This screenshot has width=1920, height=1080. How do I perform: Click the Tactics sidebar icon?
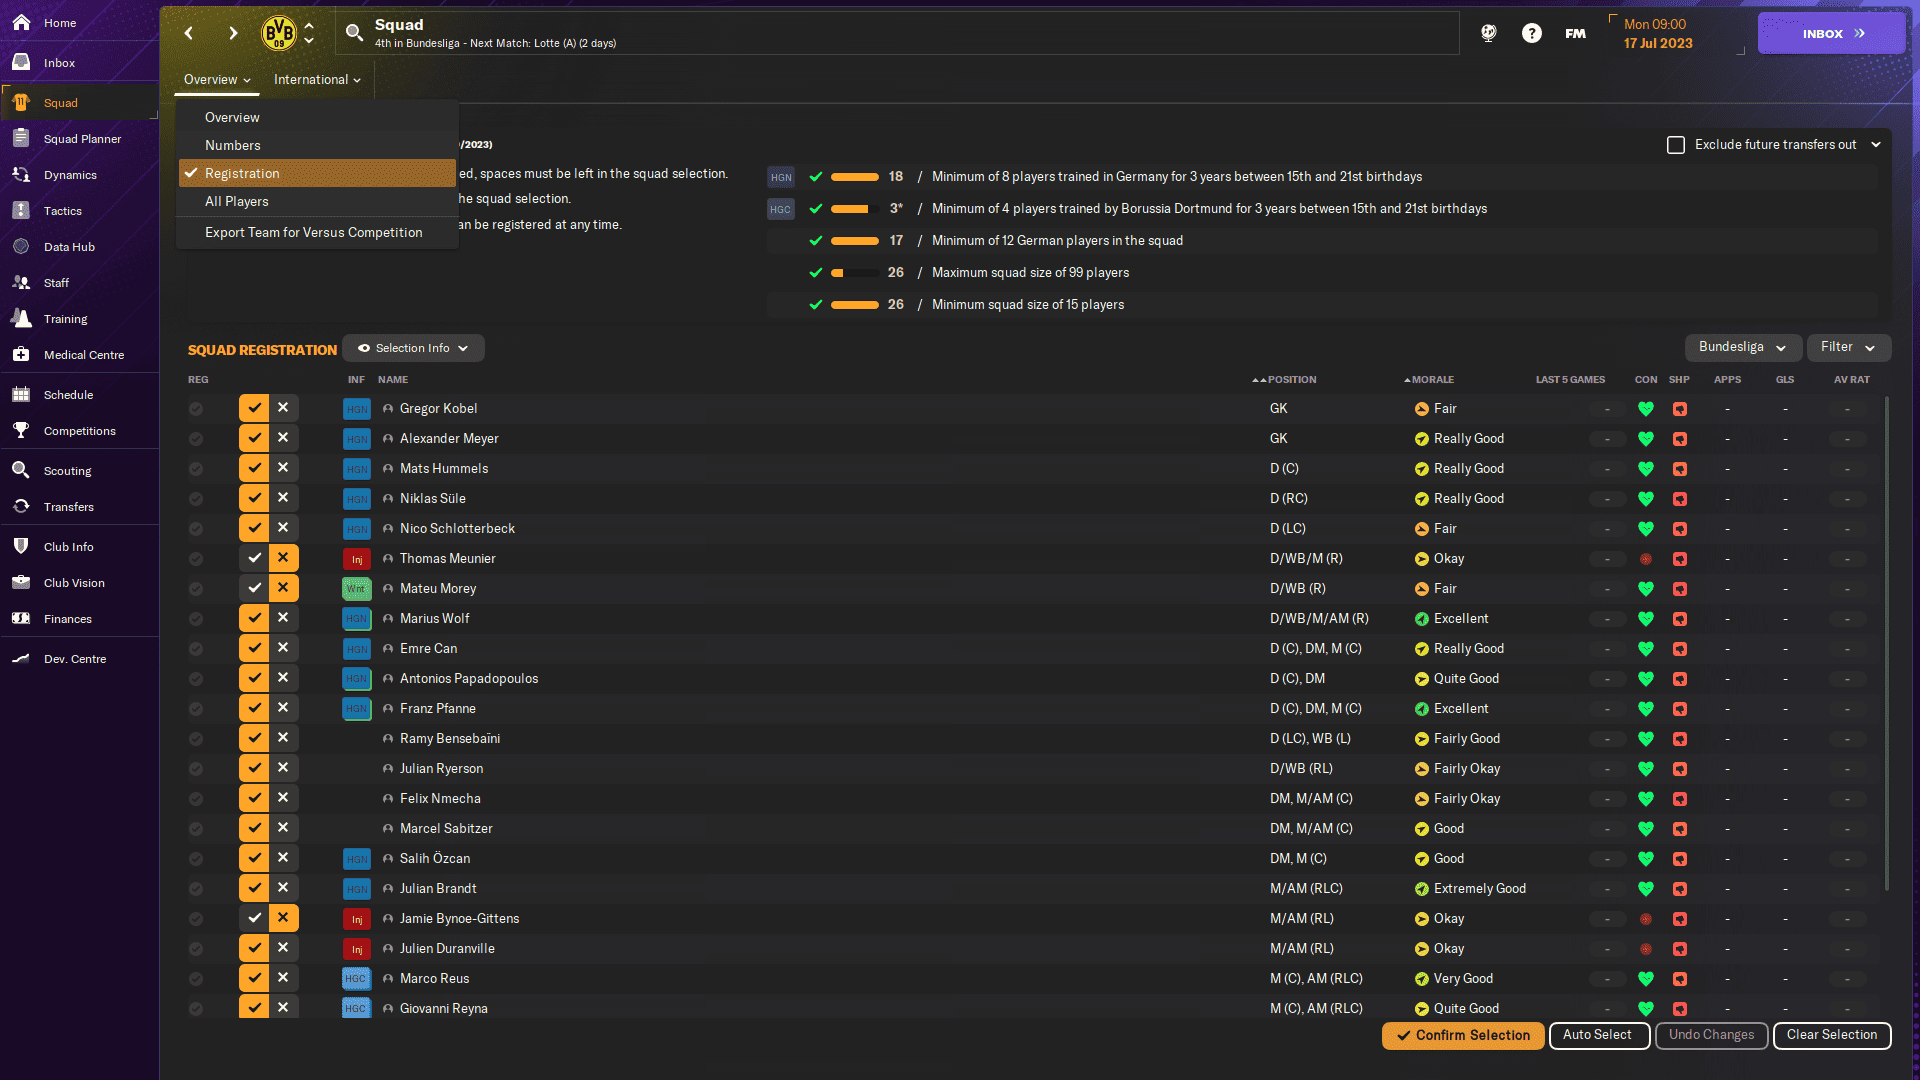[x=21, y=210]
